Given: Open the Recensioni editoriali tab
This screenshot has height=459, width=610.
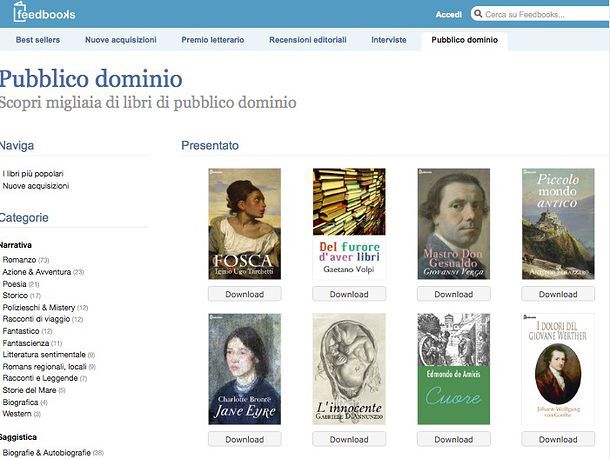Looking at the screenshot, I should (x=308, y=40).
